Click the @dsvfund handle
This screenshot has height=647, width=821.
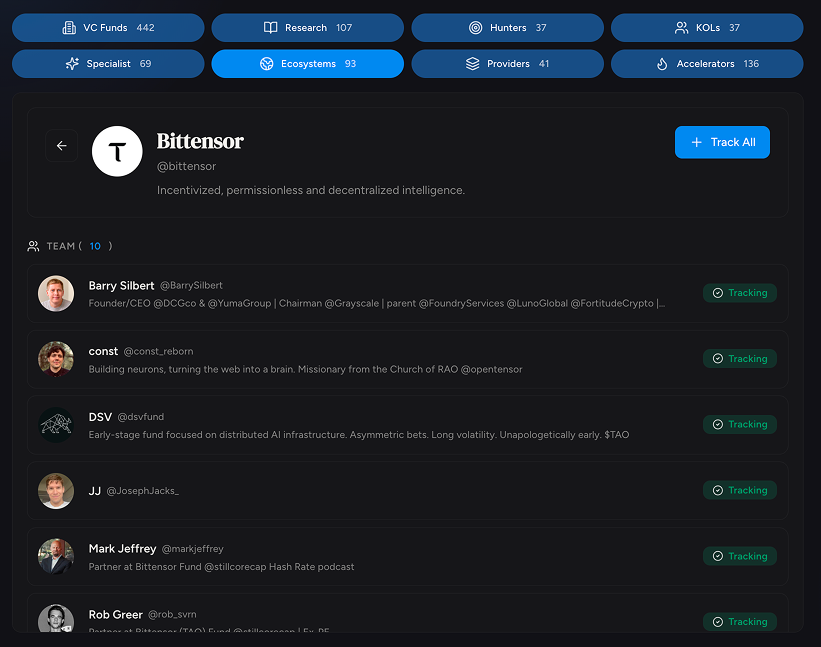141,417
